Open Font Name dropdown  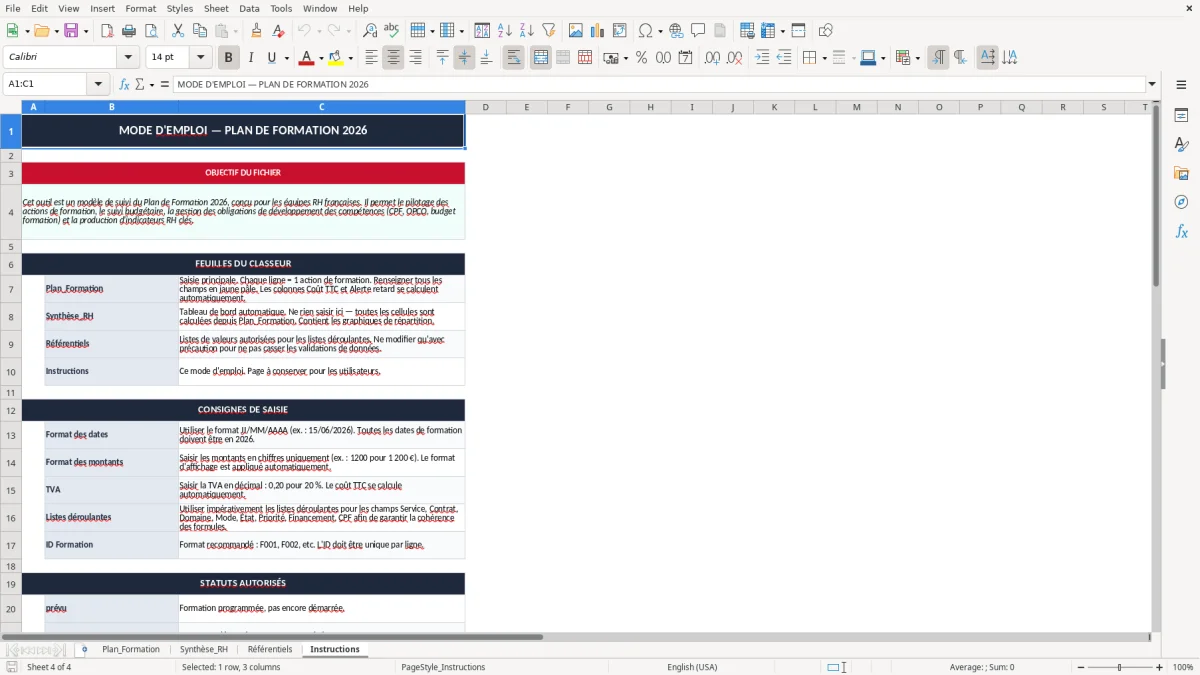[x=127, y=58]
